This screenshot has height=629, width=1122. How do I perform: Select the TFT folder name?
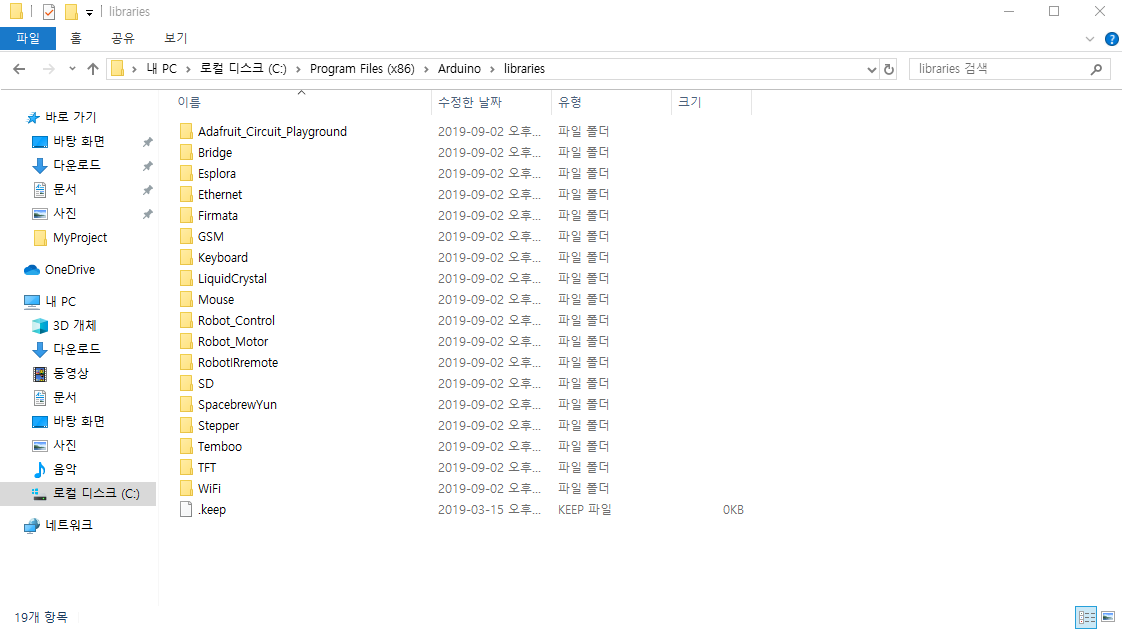click(x=207, y=467)
